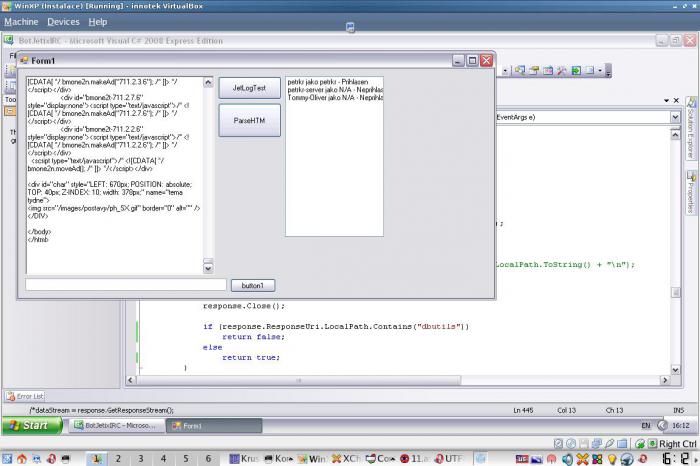This screenshot has height=466, width=700.
Task: Click light bulb icon in host tray
Action: (x=612, y=459)
